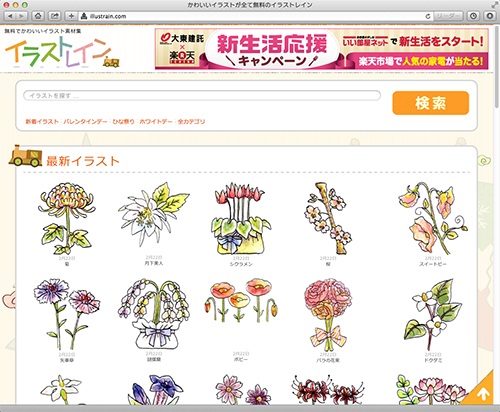Image resolution: width=500 pixels, height=412 pixels.
Task: Open the バラの花束 rose bouquet illustration
Action: click(328, 315)
